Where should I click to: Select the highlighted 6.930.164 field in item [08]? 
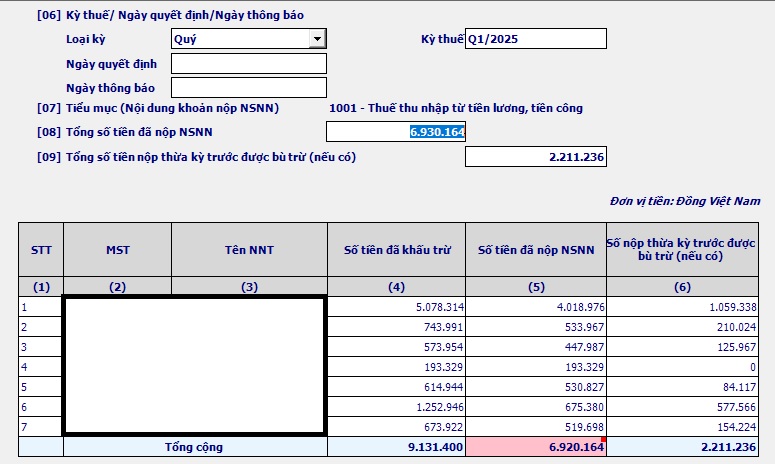point(396,132)
